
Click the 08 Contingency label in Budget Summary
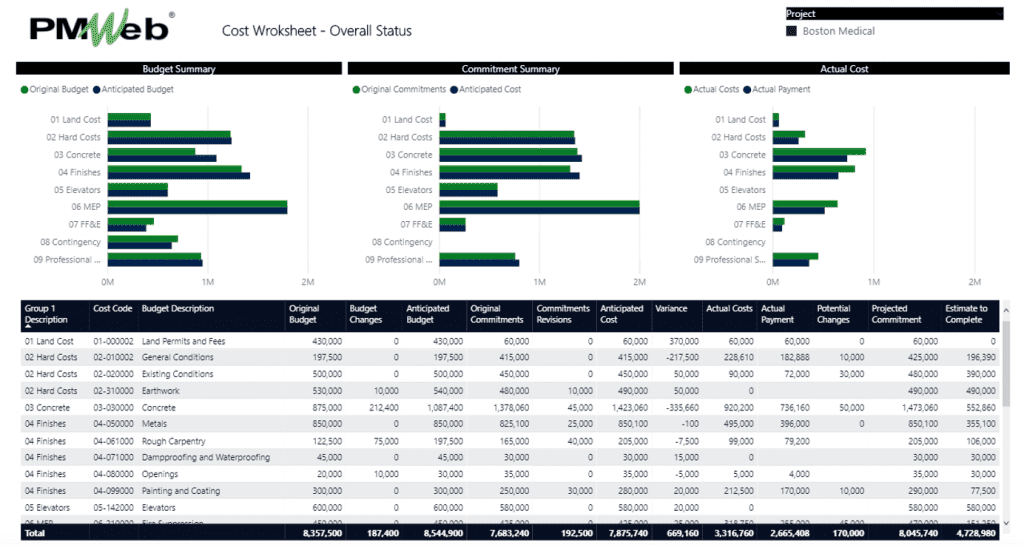coord(71,242)
